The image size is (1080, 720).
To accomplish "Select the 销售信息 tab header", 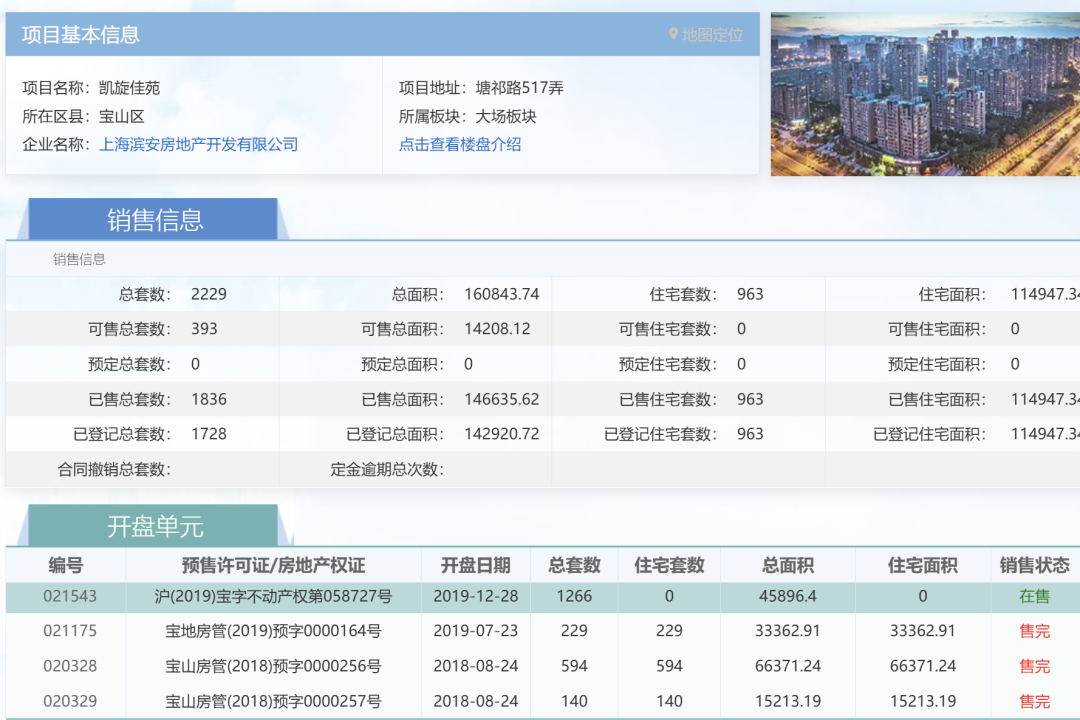I will tap(154, 220).
